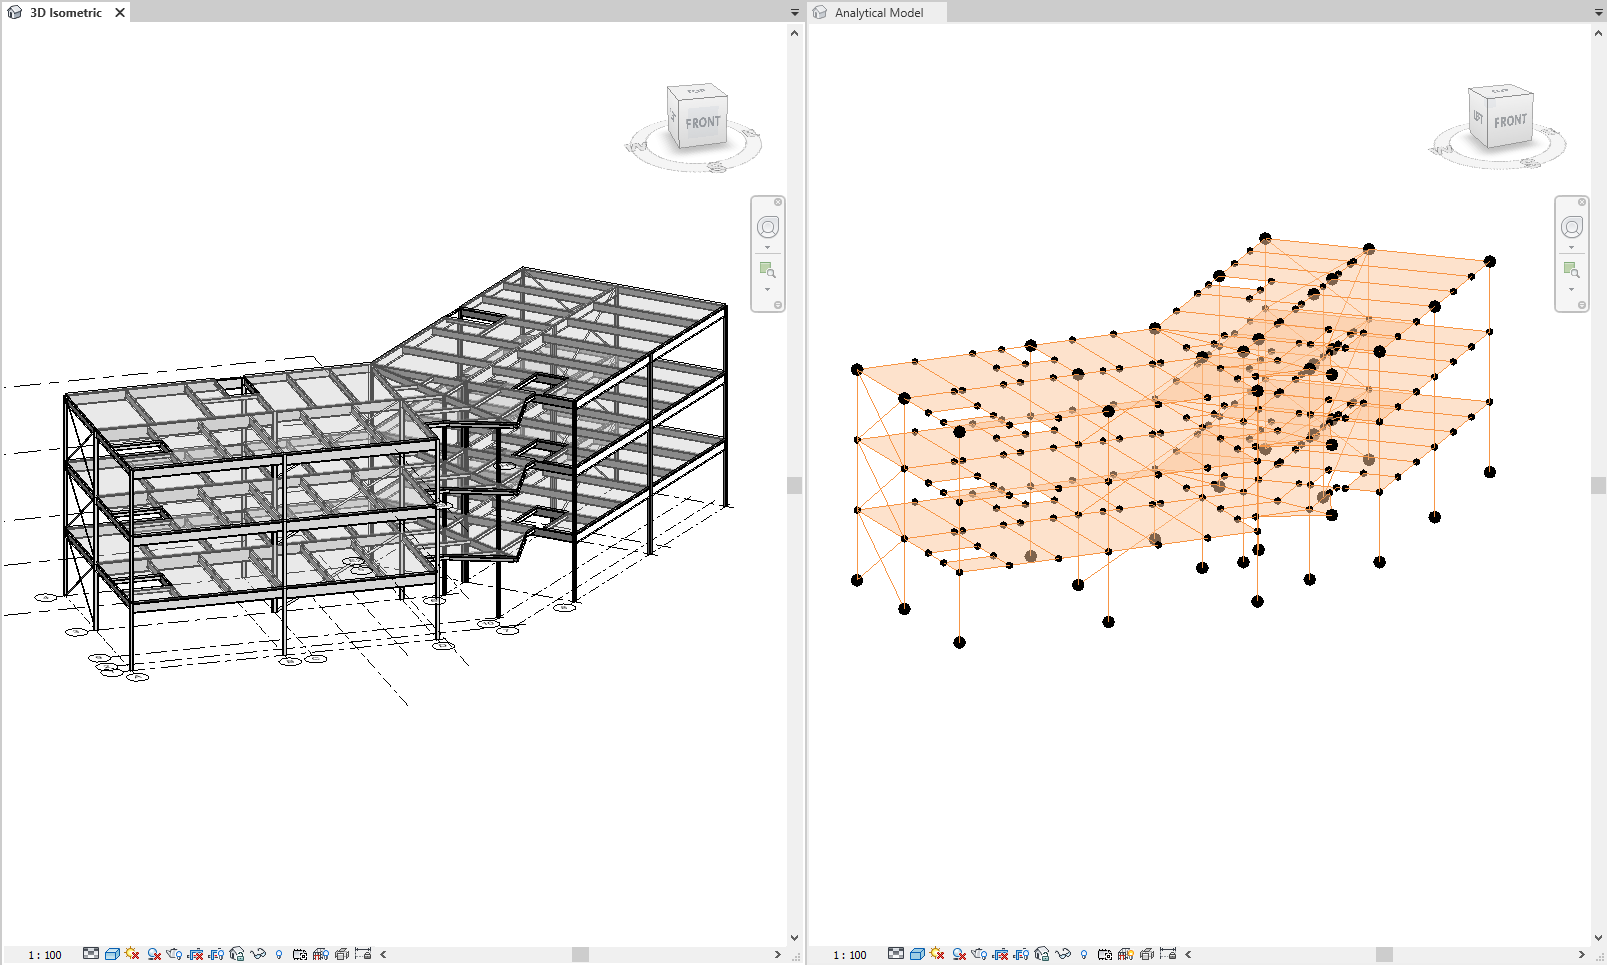Open Temporary Hide/Isolate glasses in left view
Image resolution: width=1607 pixels, height=965 pixels.
[257, 954]
